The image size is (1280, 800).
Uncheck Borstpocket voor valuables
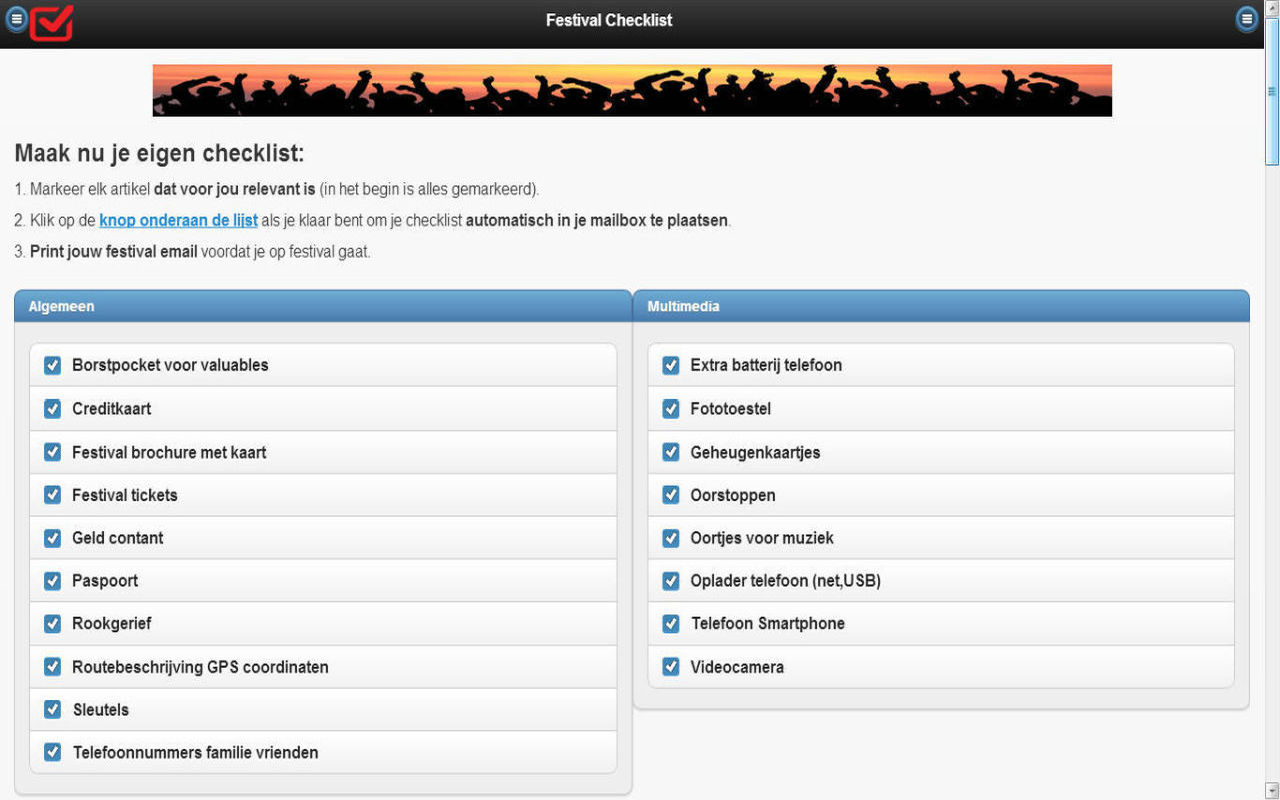pos(53,365)
